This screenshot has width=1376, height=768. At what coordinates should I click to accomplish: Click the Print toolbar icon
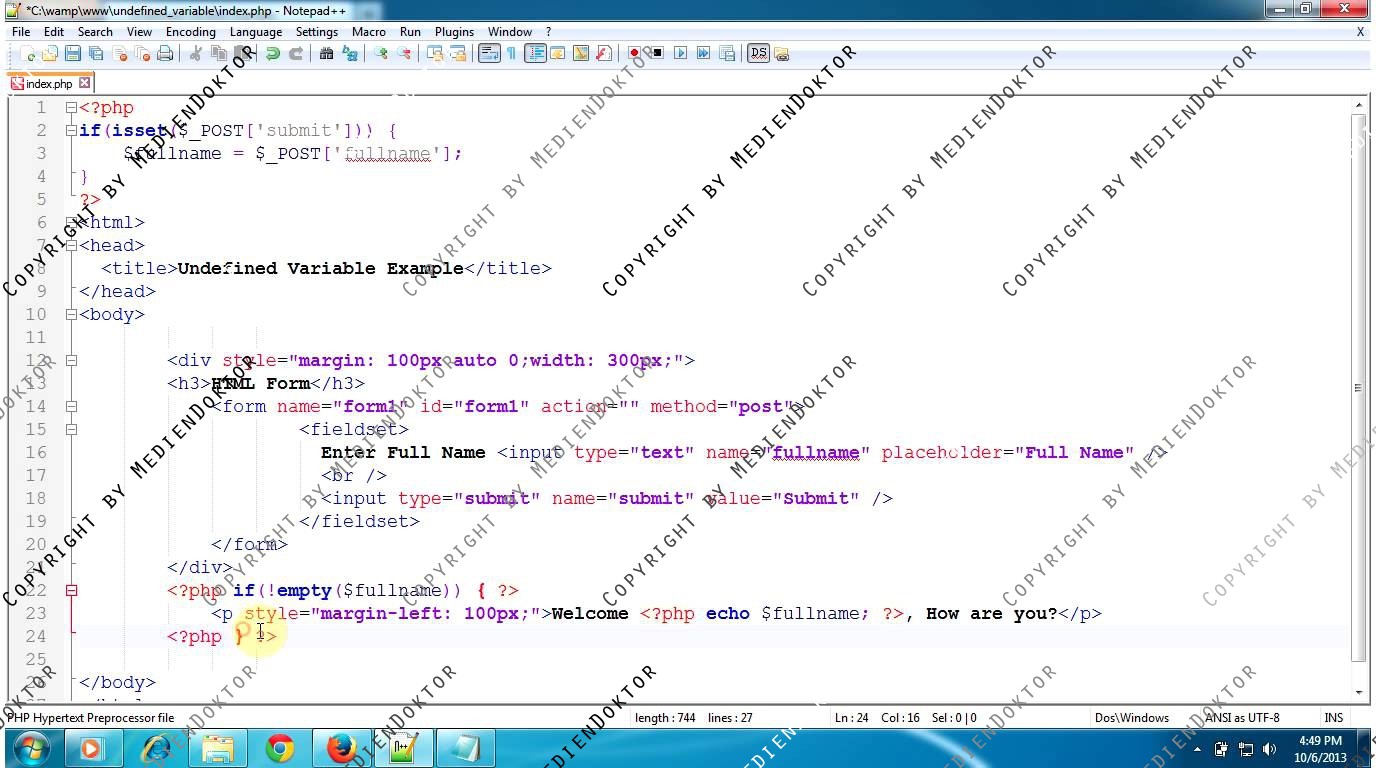tap(166, 53)
